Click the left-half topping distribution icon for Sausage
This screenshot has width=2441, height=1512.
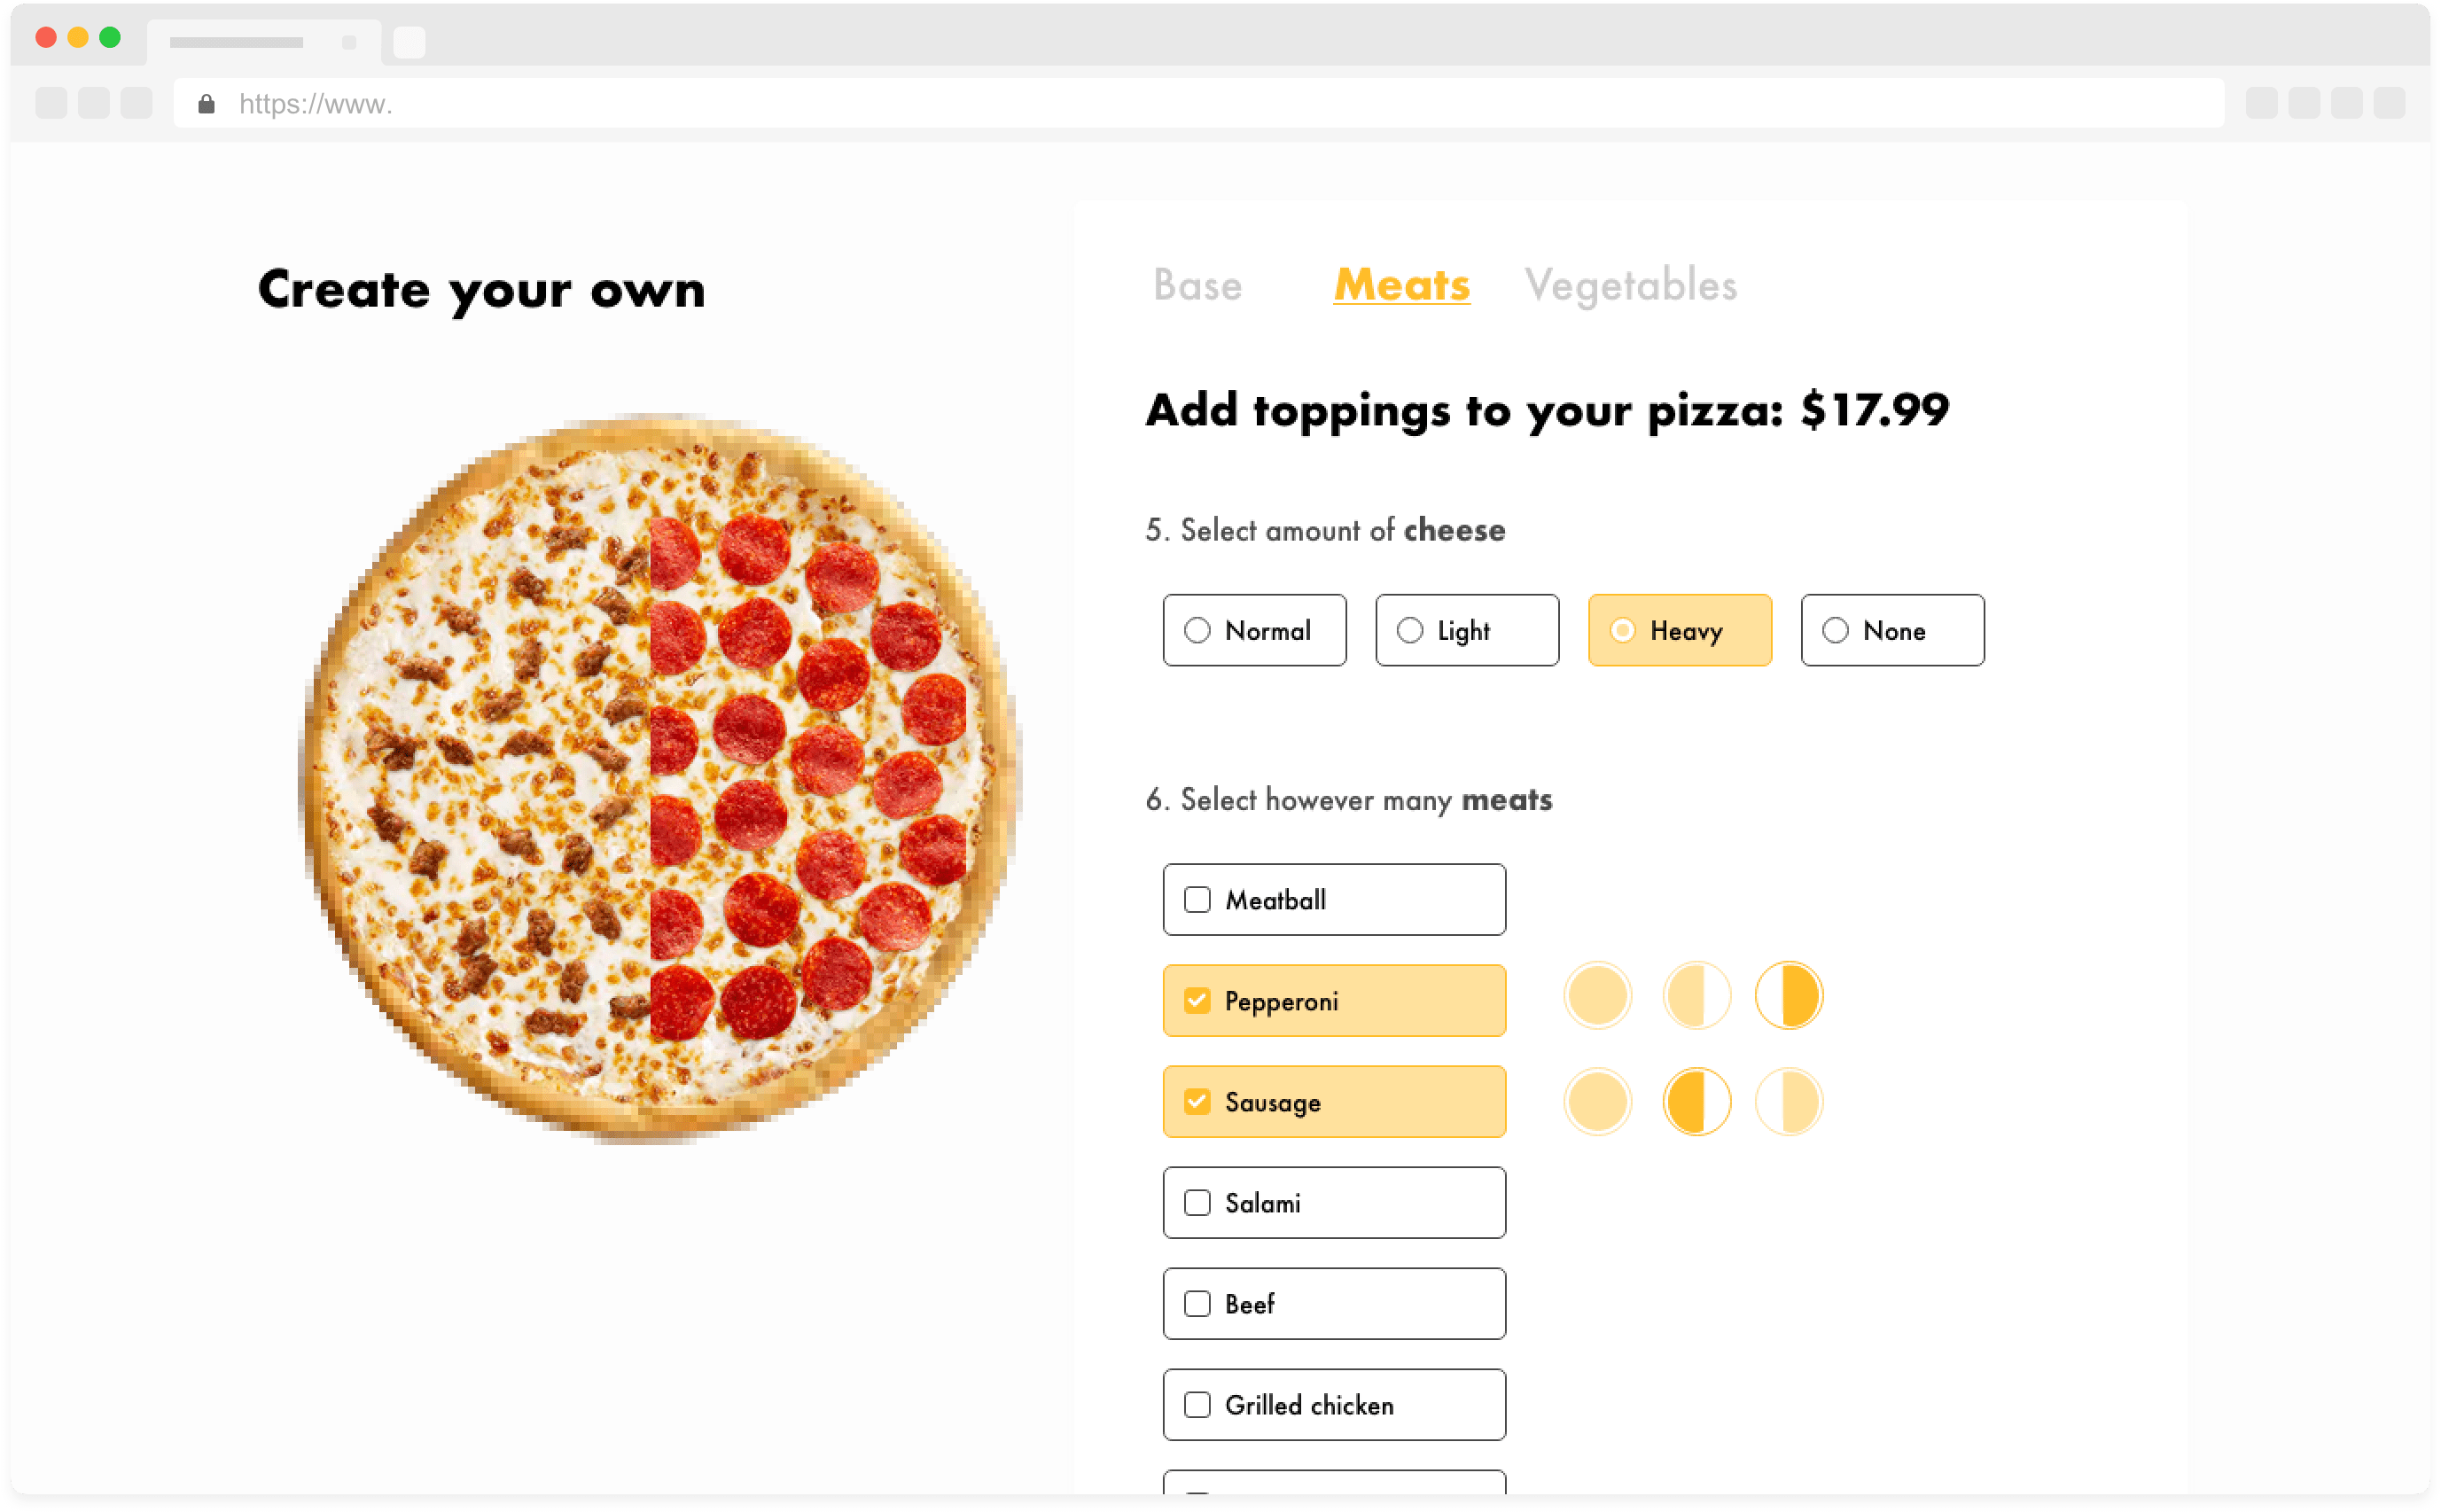(x=1693, y=1101)
